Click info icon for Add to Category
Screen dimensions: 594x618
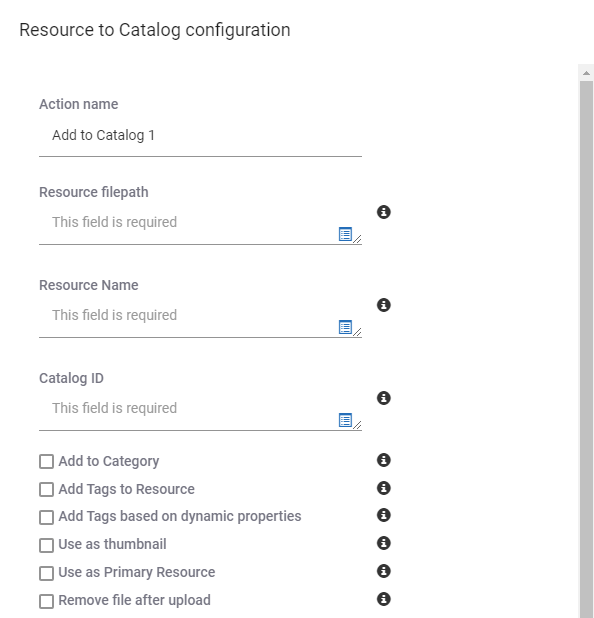(x=384, y=460)
